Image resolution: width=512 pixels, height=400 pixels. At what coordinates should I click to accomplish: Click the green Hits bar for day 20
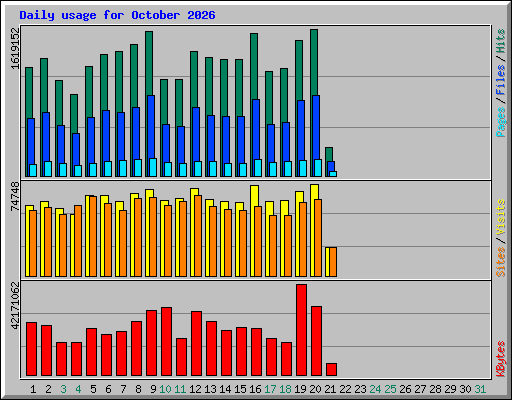click(x=314, y=62)
